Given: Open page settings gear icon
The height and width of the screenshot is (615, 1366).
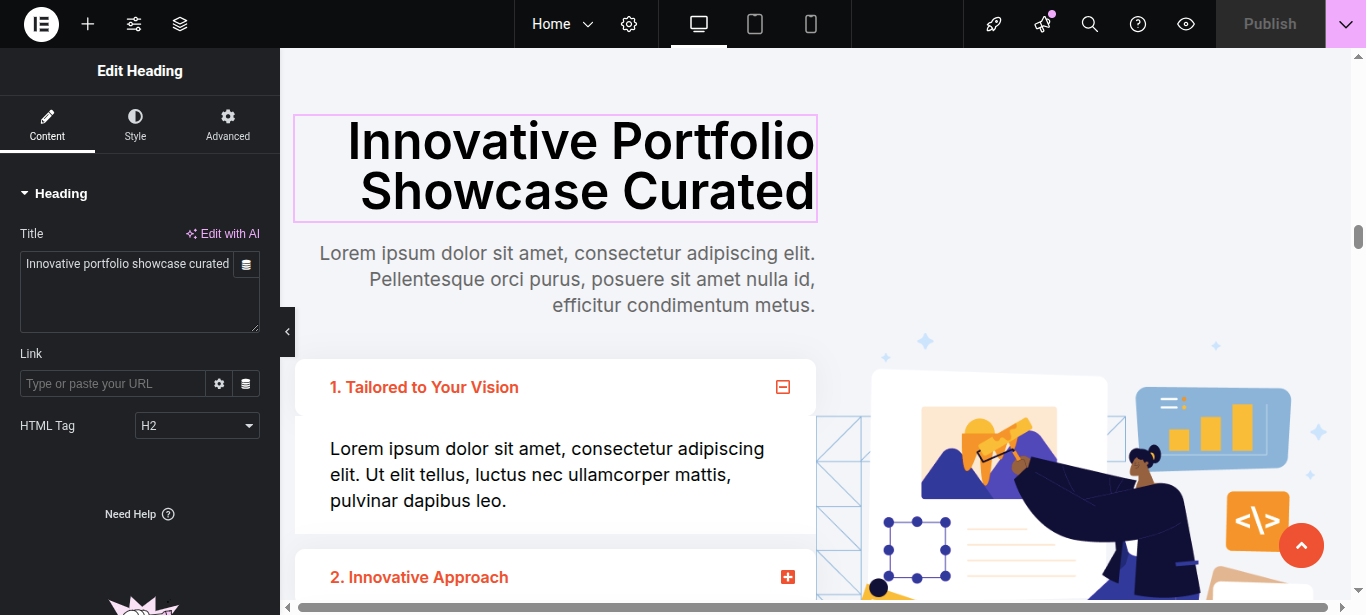Looking at the screenshot, I should pyautogui.click(x=629, y=24).
